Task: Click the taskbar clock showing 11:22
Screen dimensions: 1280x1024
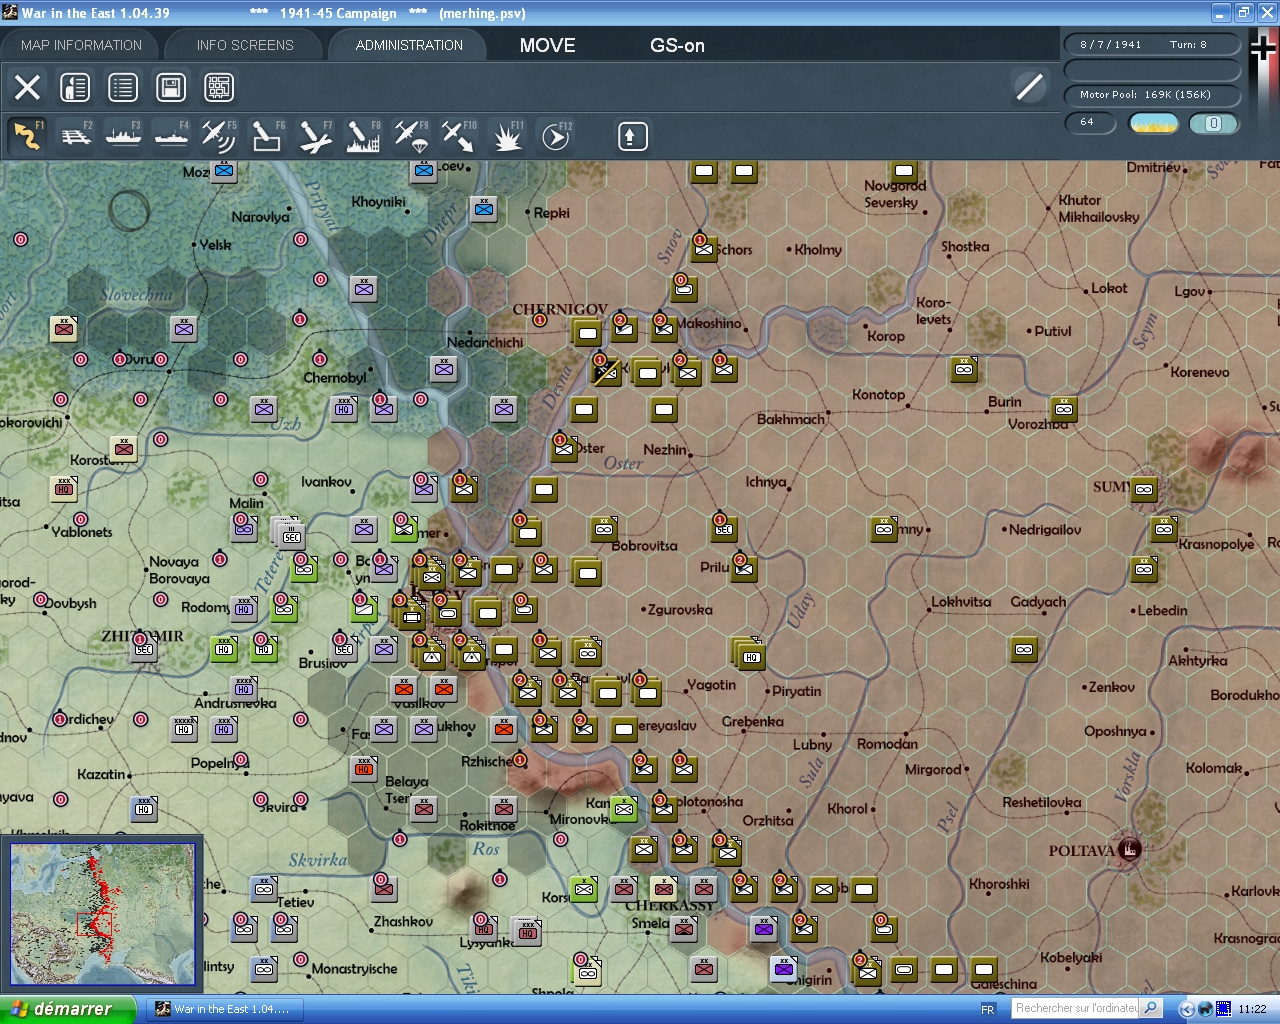Action: click(1252, 1009)
